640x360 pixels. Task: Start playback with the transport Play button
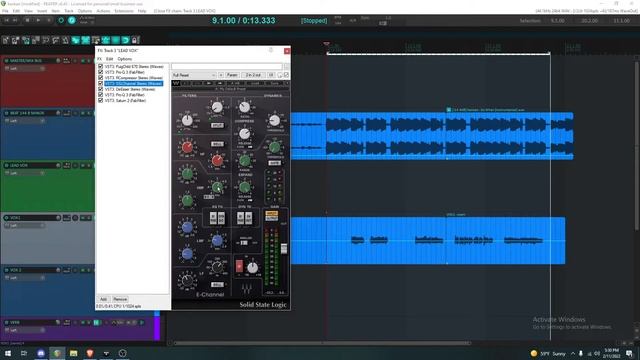click(x=38, y=20)
